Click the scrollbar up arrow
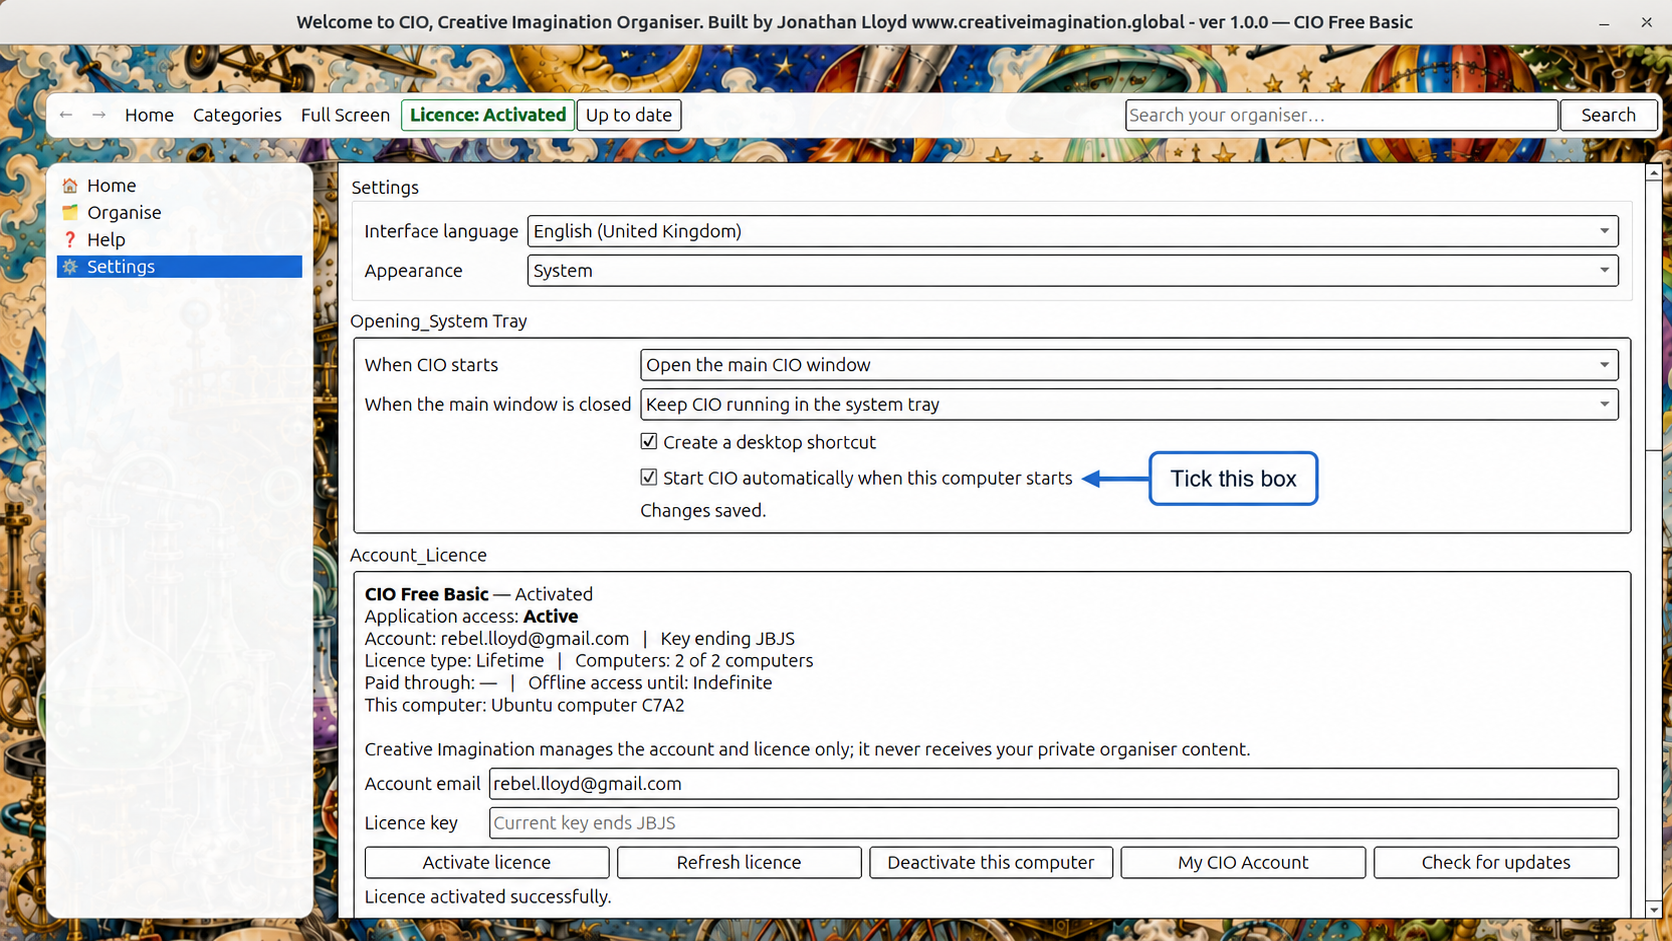This screenshot has height=941, width=1672. 1654,173
